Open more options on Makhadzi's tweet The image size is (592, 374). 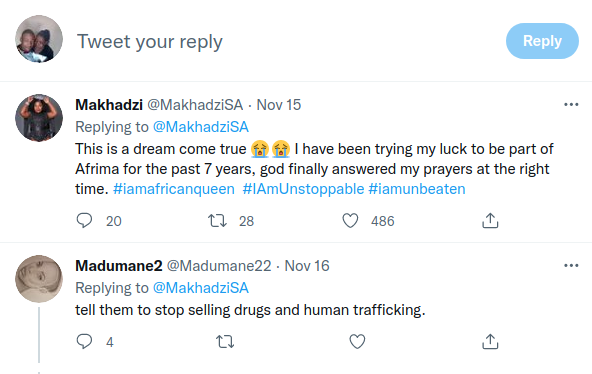point(571,105)
